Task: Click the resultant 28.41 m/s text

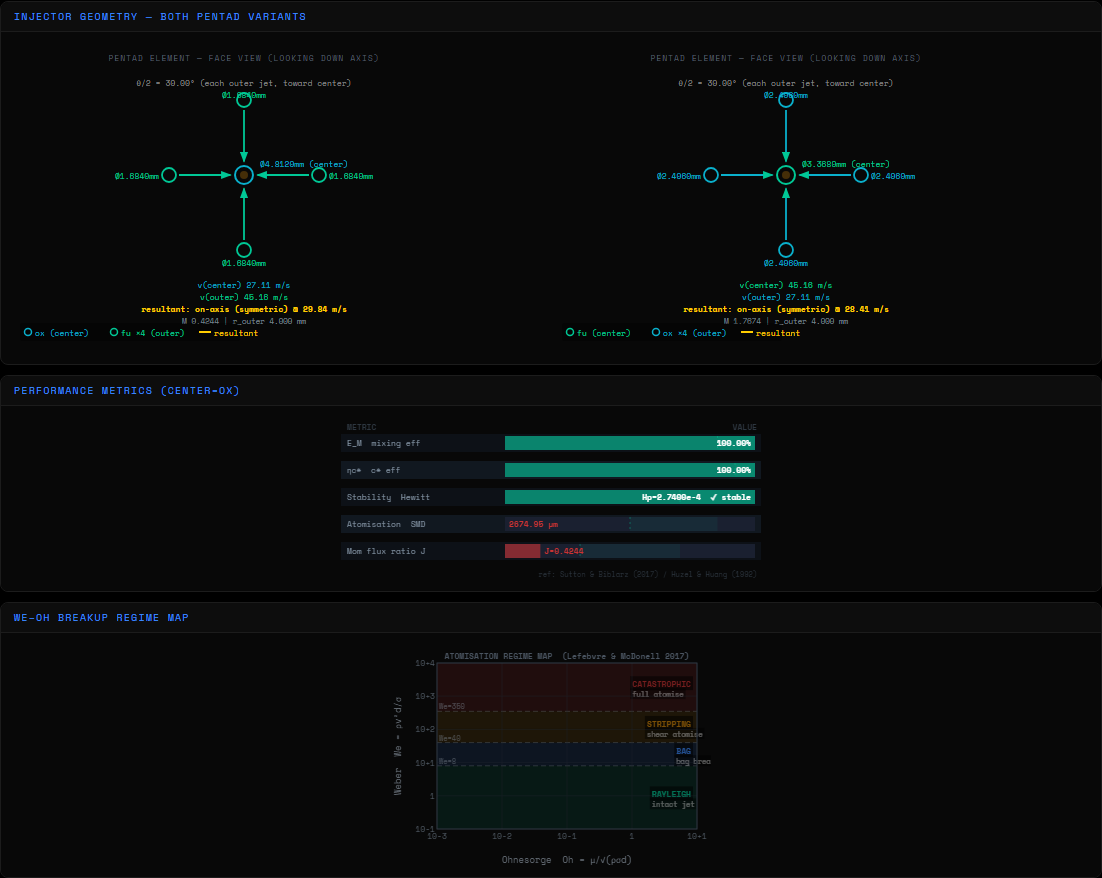Action: tap(786, 309)
